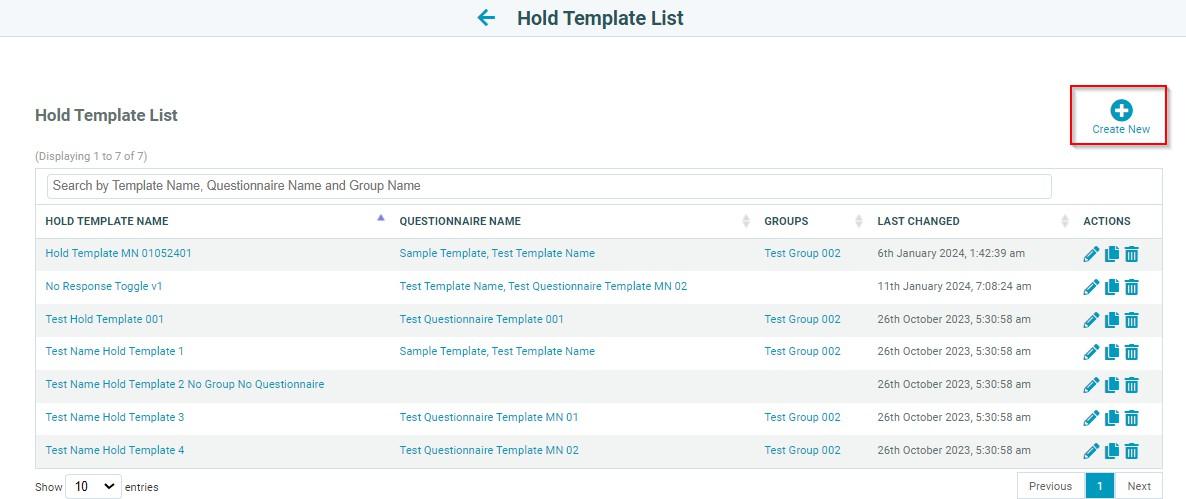Delete Test Name Hold Template 3
1186x499 pixels.
coord(1132,418)
